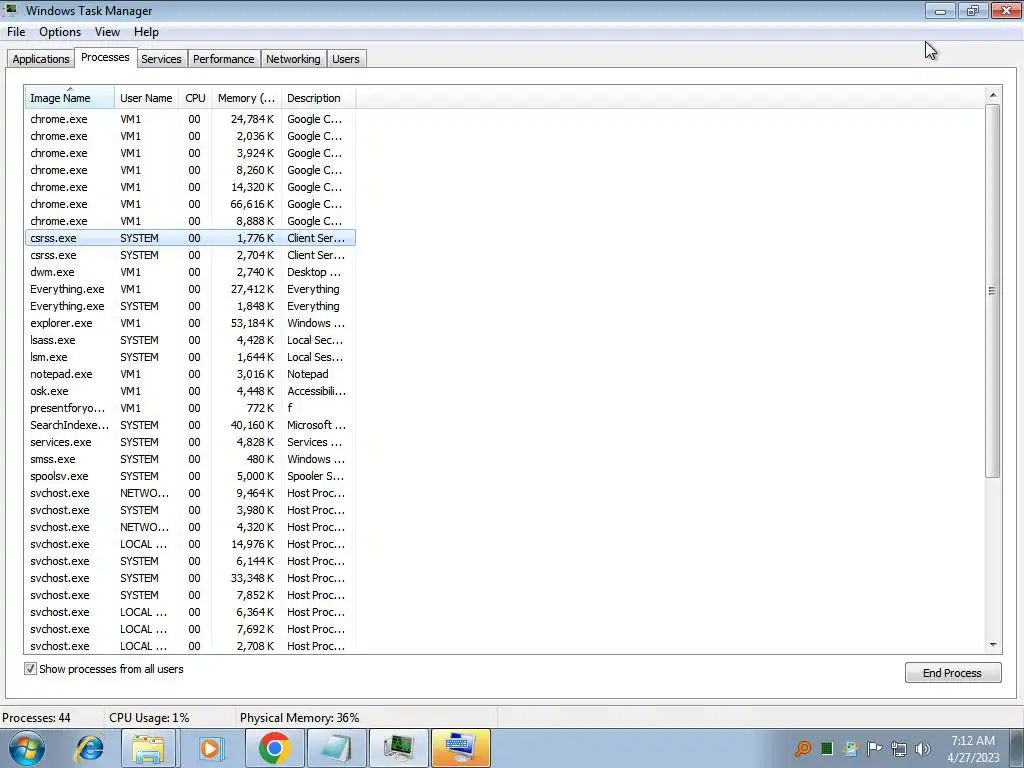
Task: Open On-Screen Keyboard taskbar icon
Action: click(x=460, y=748)
